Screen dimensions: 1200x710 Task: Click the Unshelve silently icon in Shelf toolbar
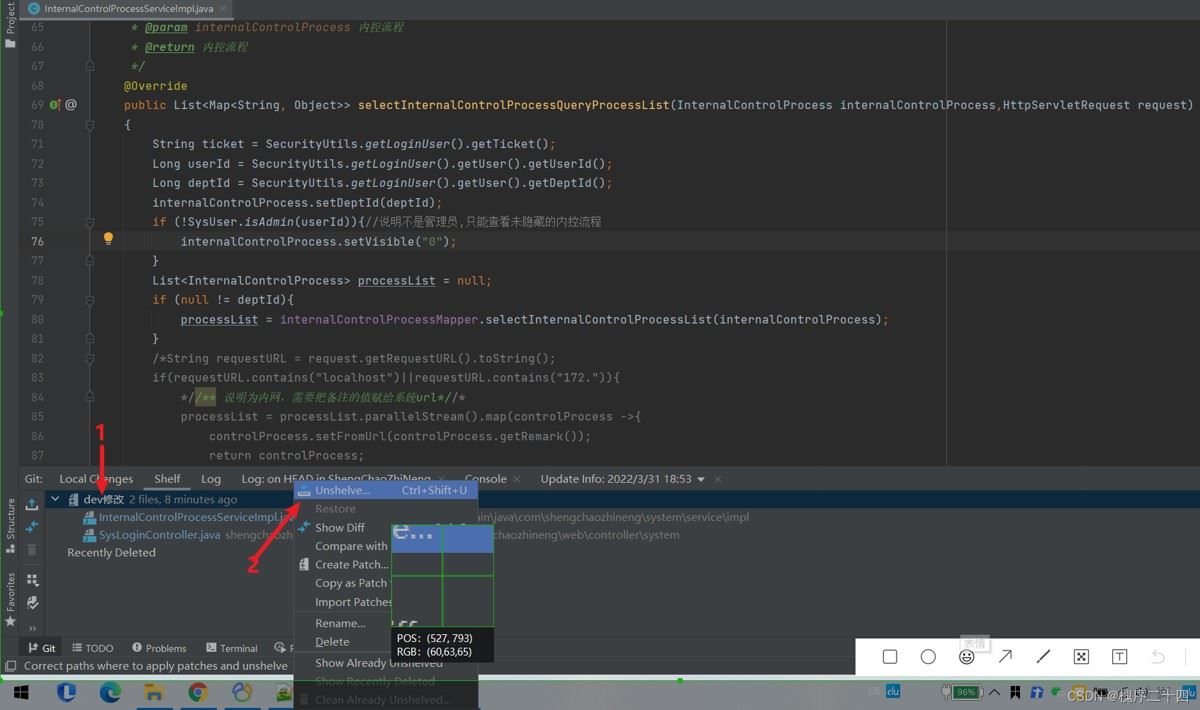click(32, 504)
